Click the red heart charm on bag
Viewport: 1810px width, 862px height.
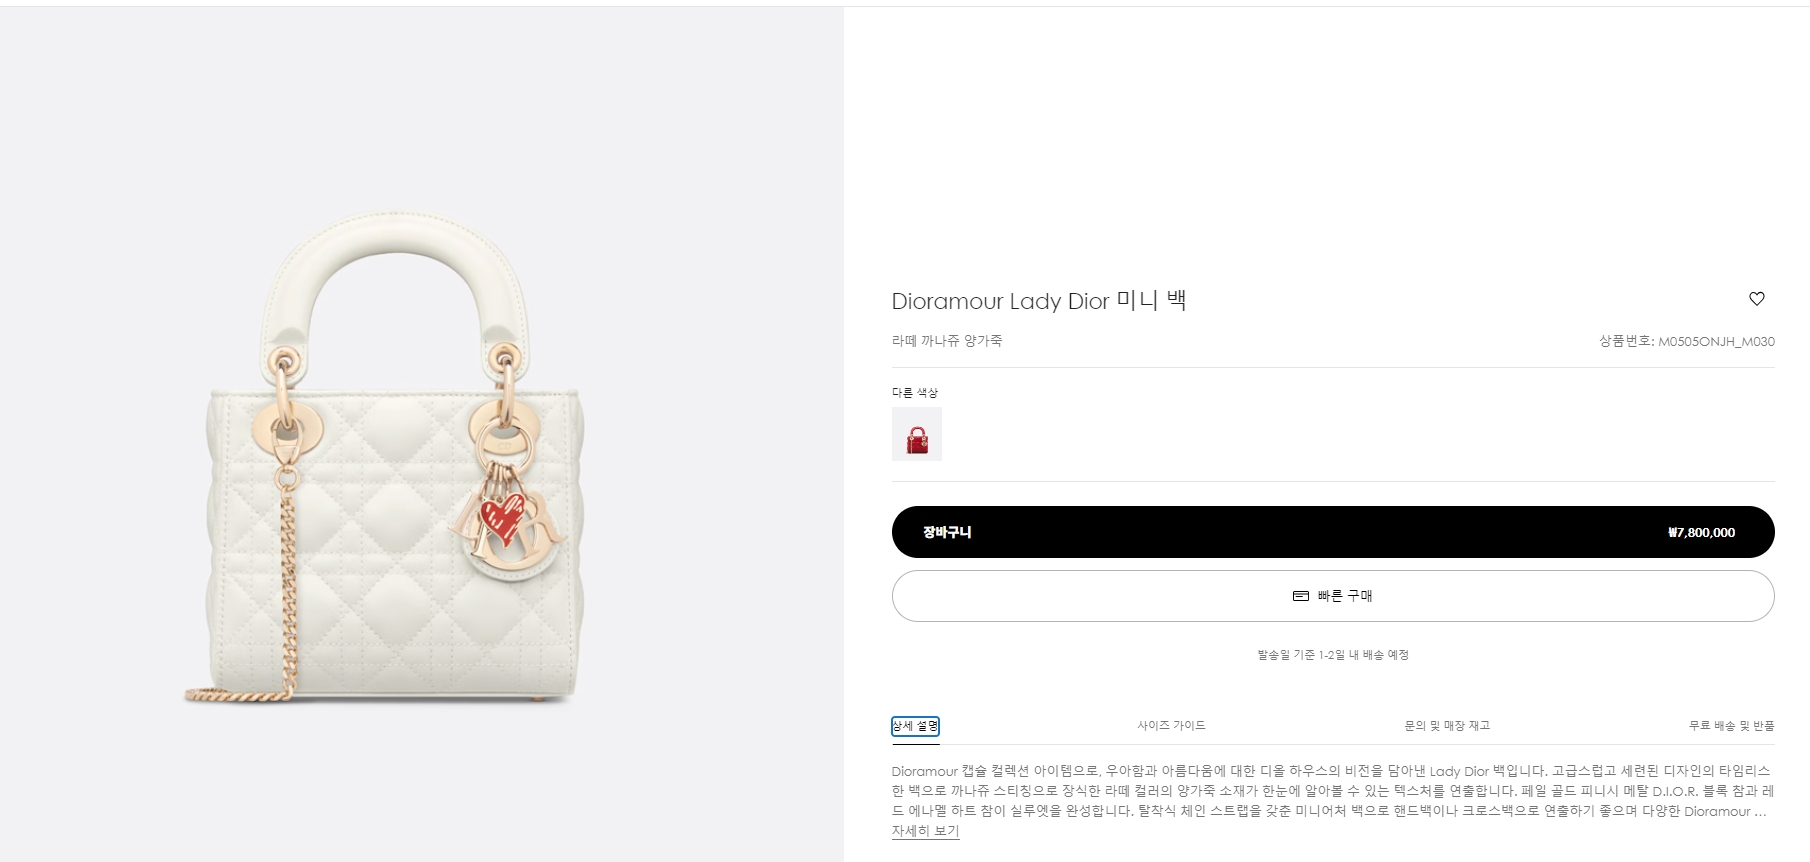tap(502, 516)
